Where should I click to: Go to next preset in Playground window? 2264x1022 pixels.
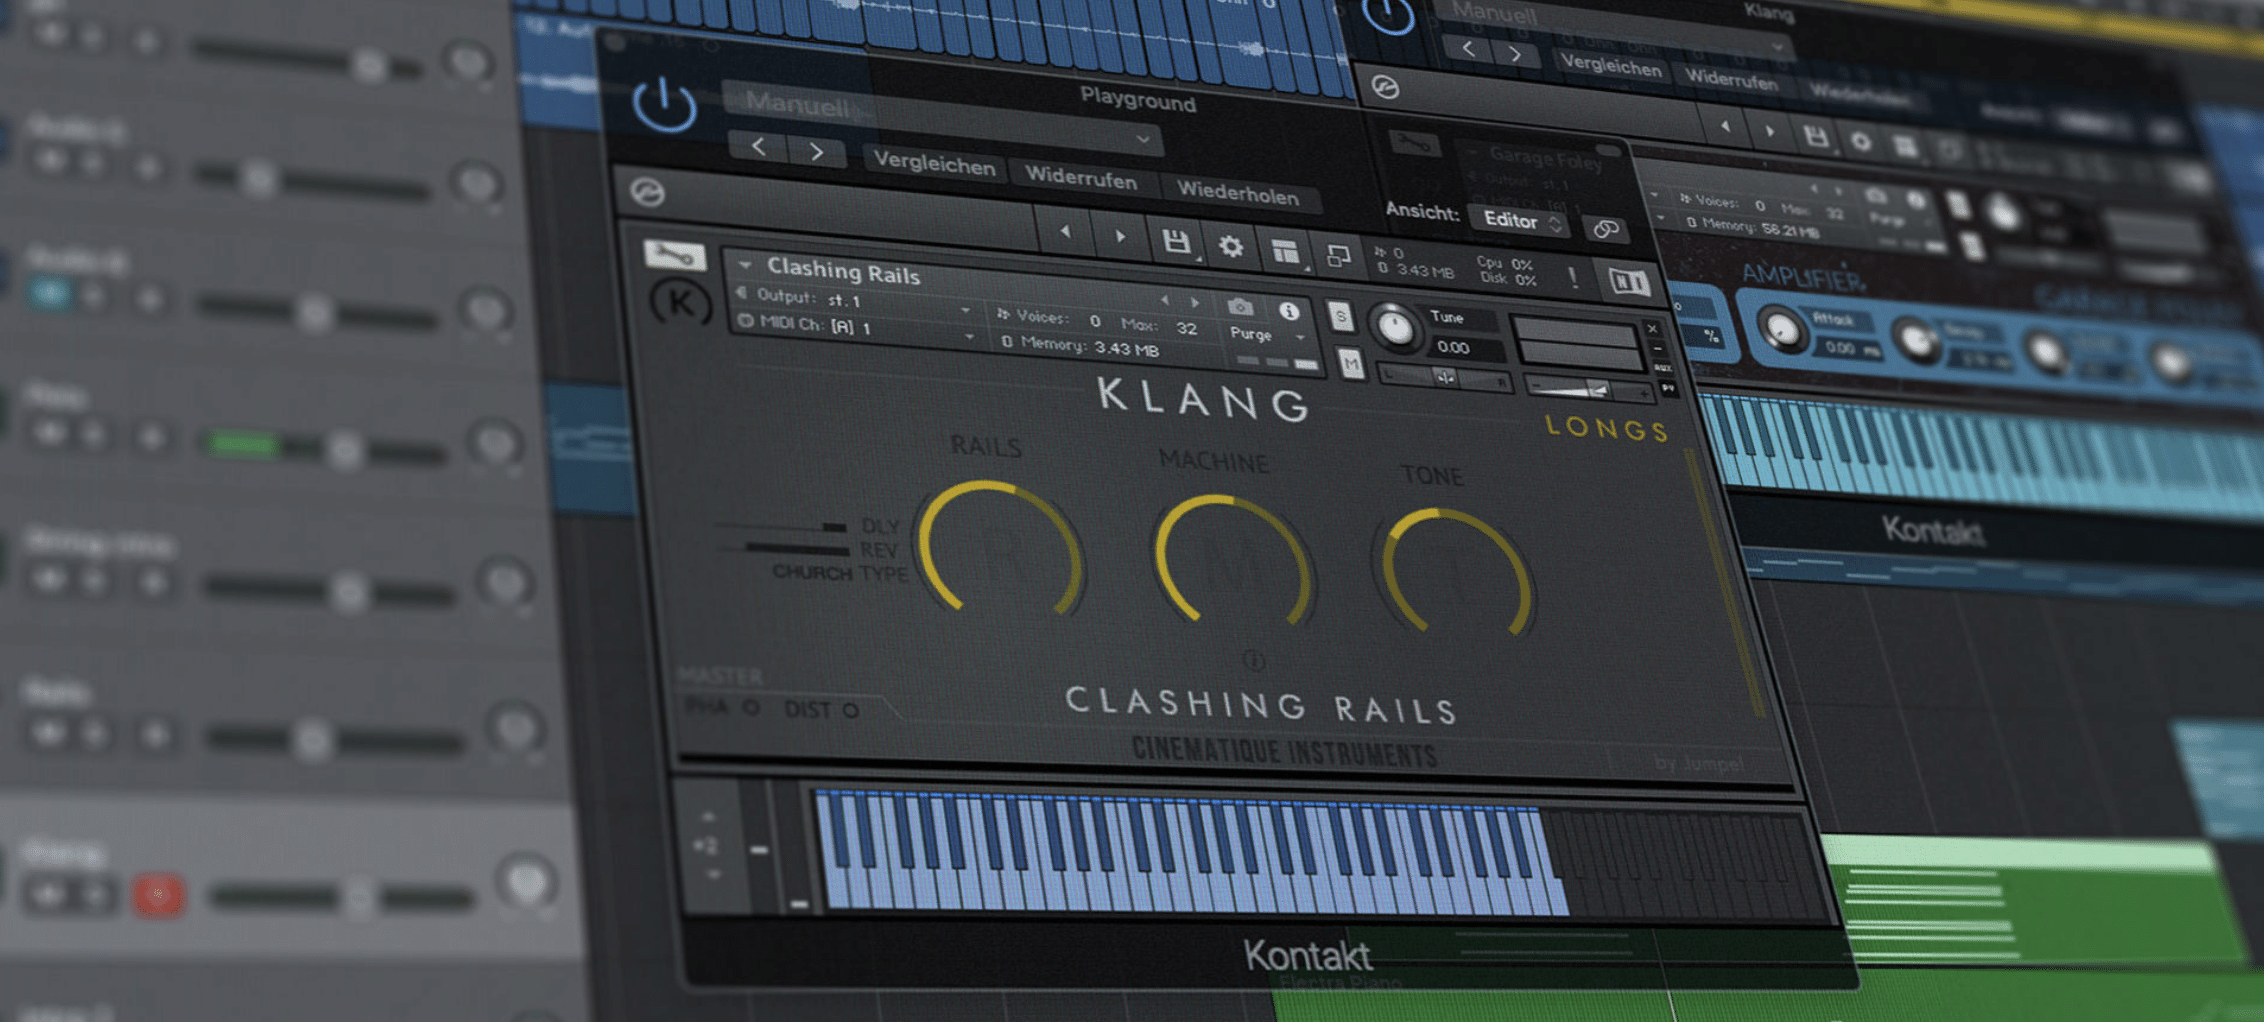click(817, 151)
